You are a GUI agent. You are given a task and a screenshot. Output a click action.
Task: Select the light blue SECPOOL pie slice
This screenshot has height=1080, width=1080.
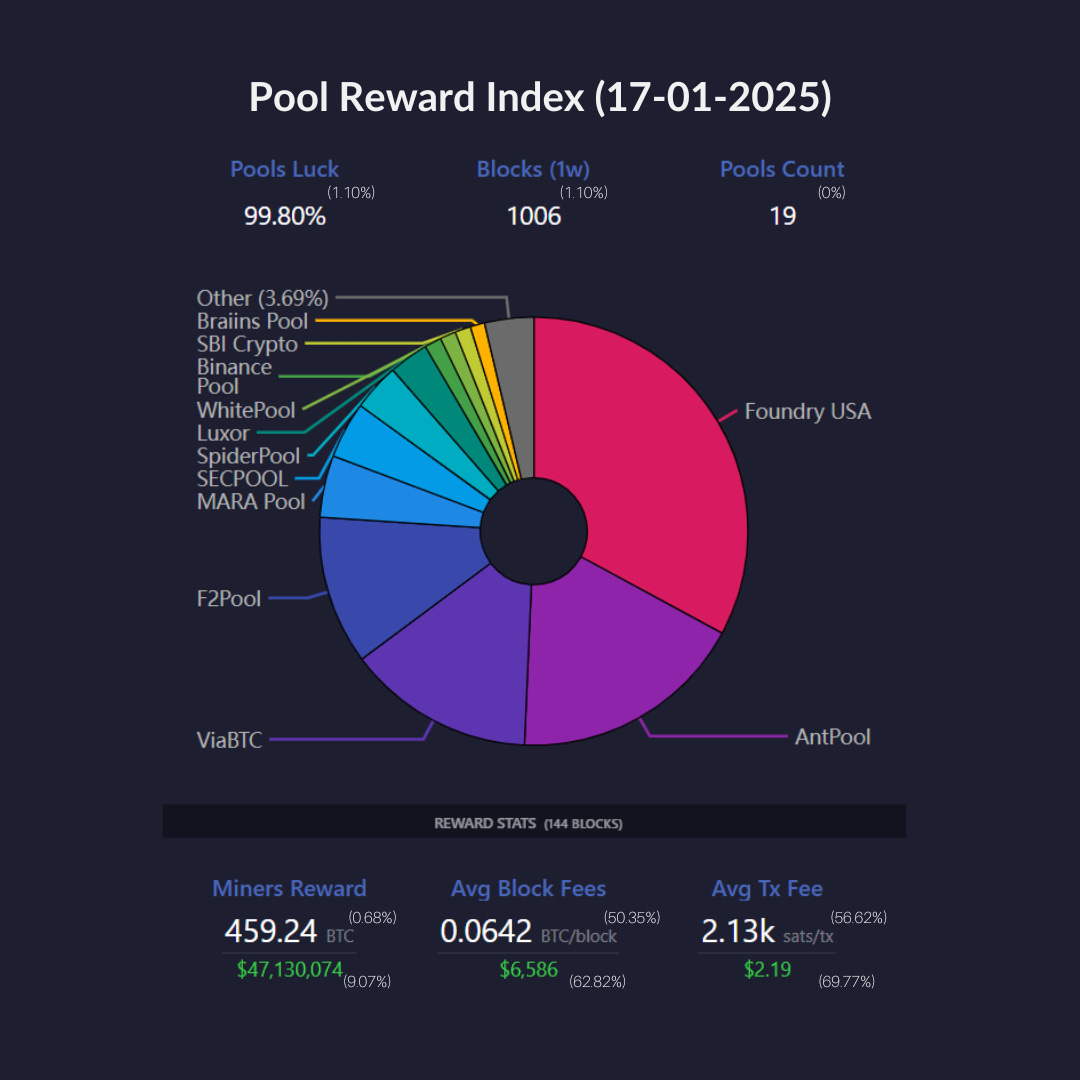coord(413,458)
